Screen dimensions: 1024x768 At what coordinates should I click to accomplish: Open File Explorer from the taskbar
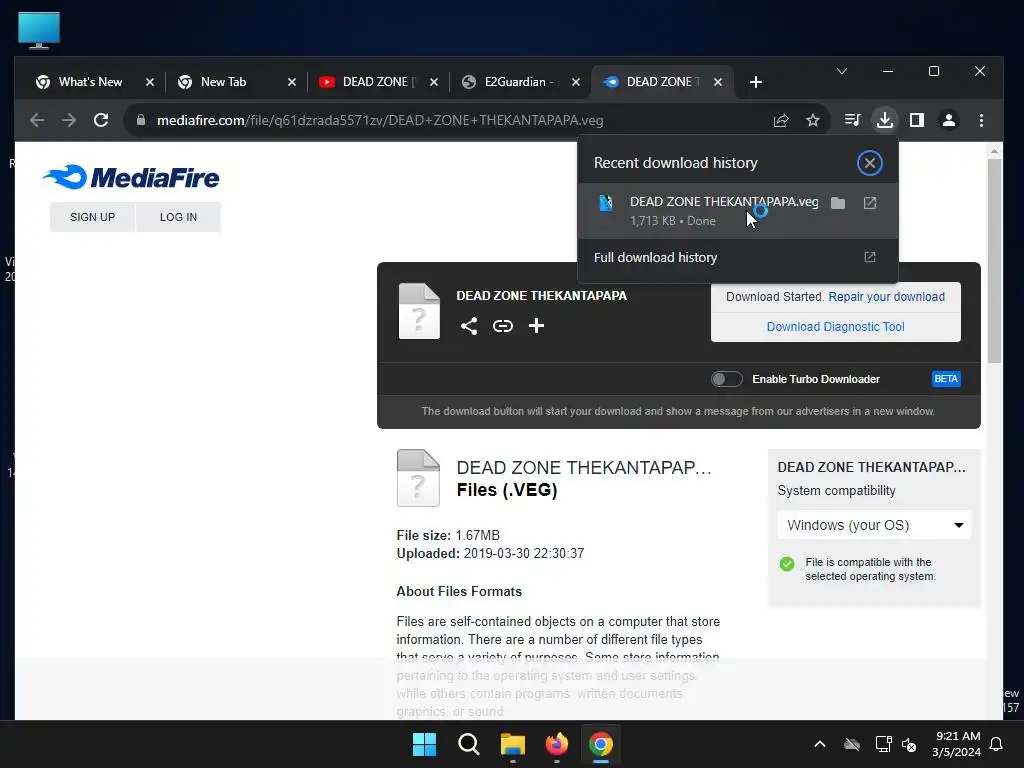pyautogui.click(x=513, y=744)
